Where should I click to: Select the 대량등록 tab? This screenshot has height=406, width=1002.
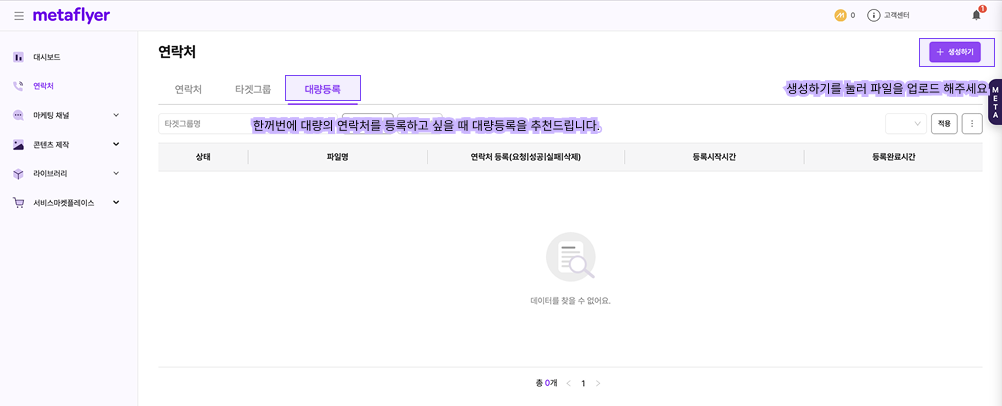point(322,89)
